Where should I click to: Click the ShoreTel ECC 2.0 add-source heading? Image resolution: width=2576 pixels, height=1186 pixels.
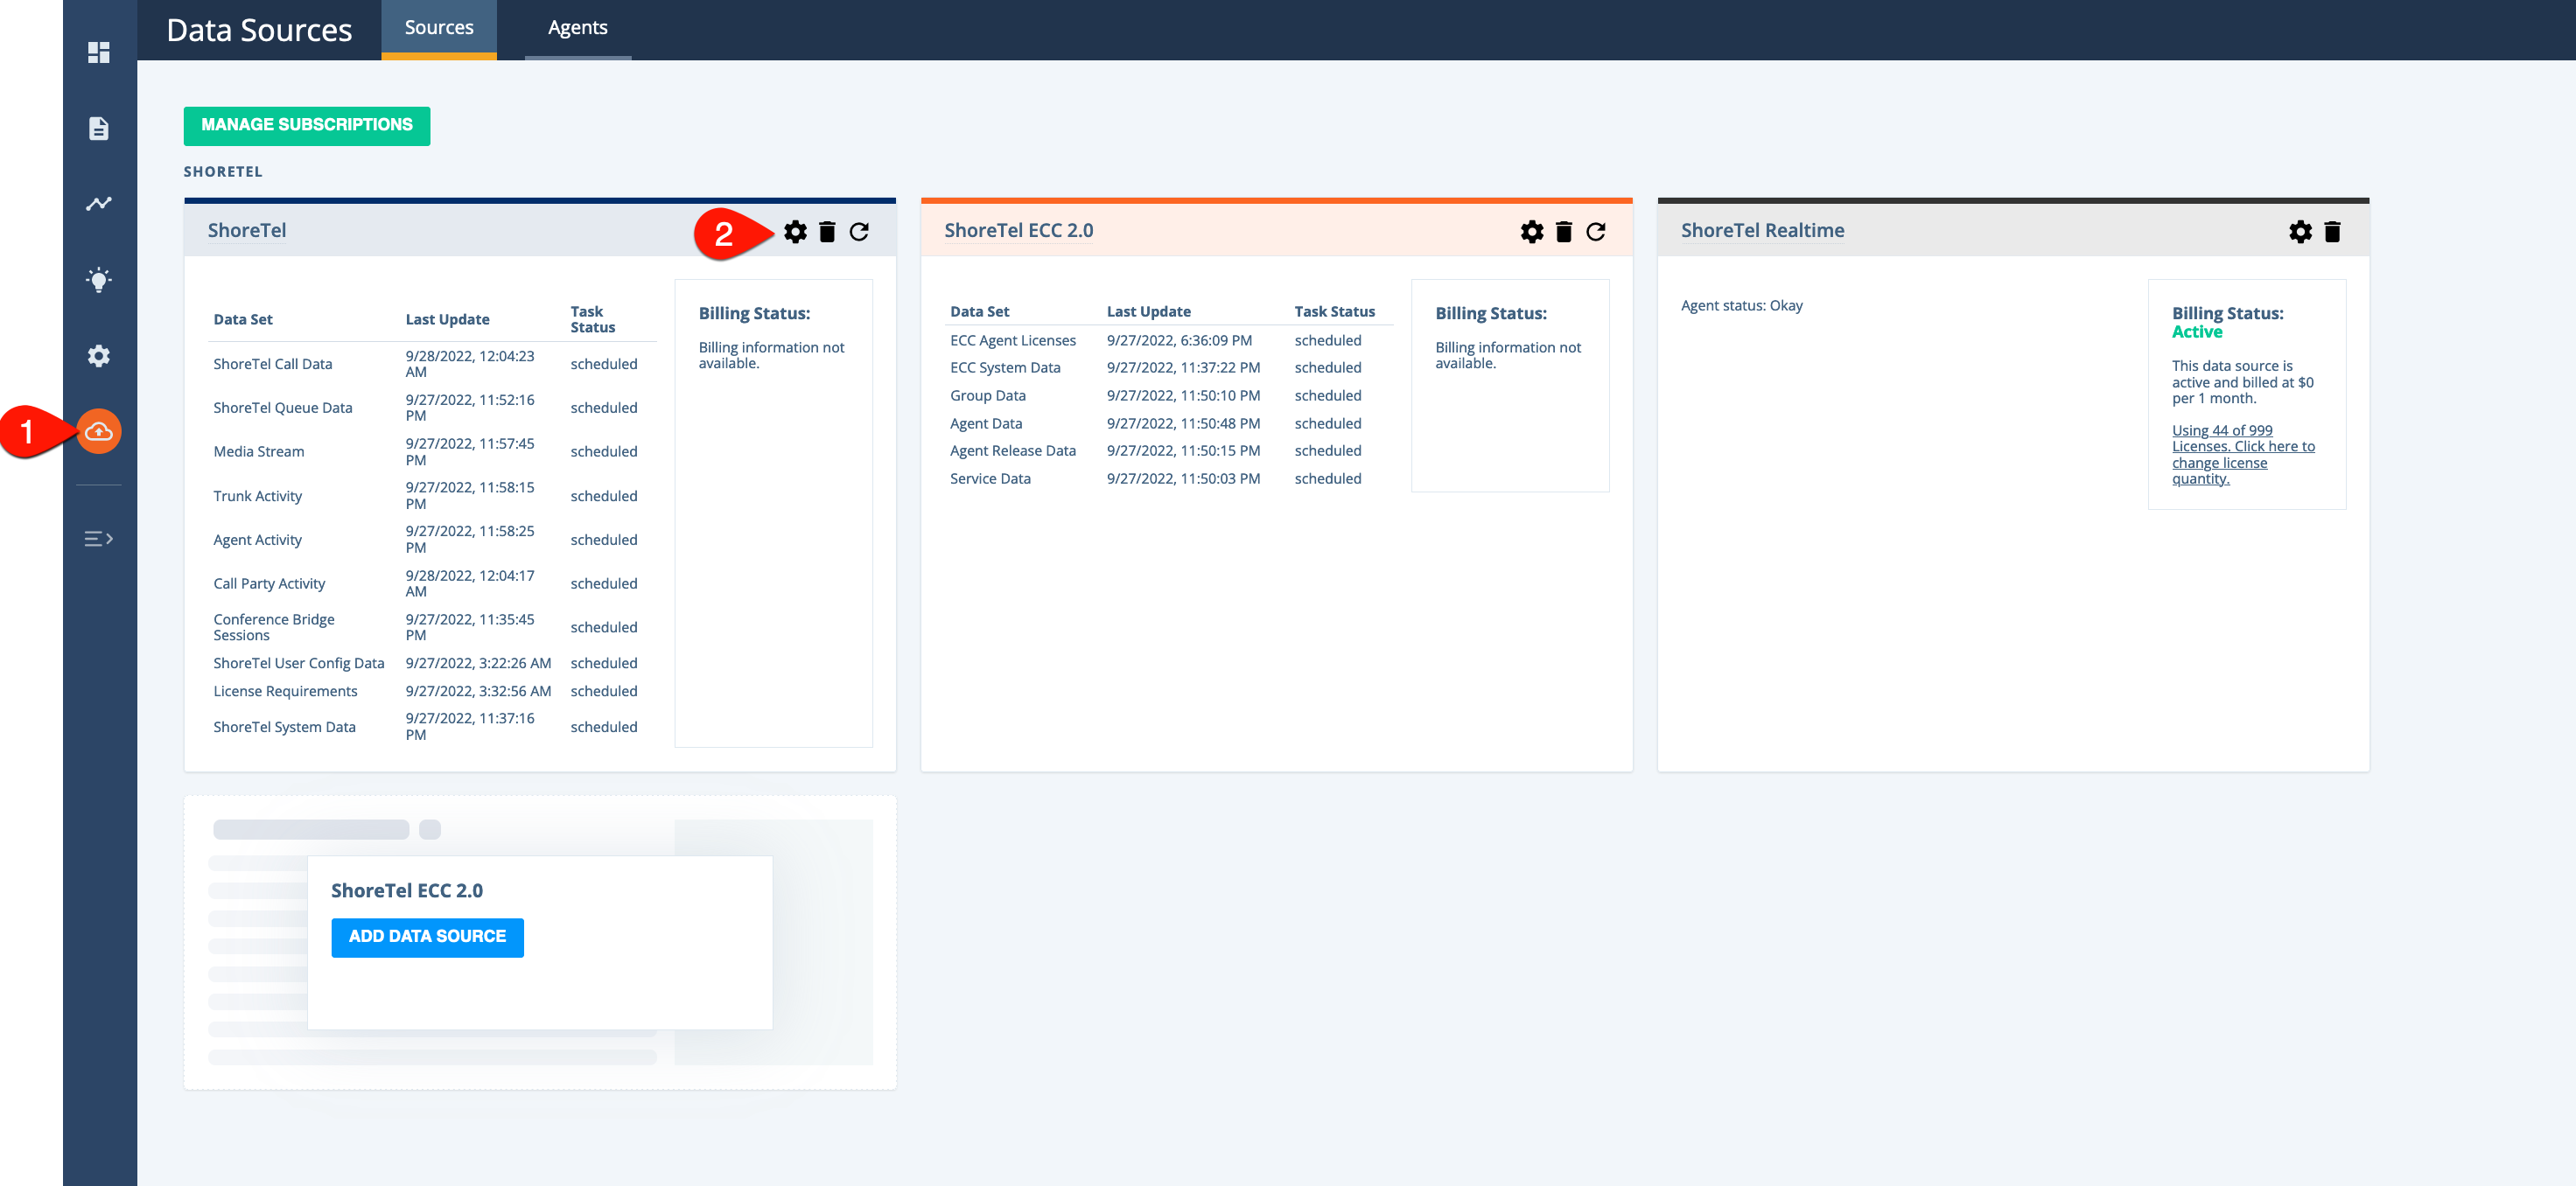407,891
